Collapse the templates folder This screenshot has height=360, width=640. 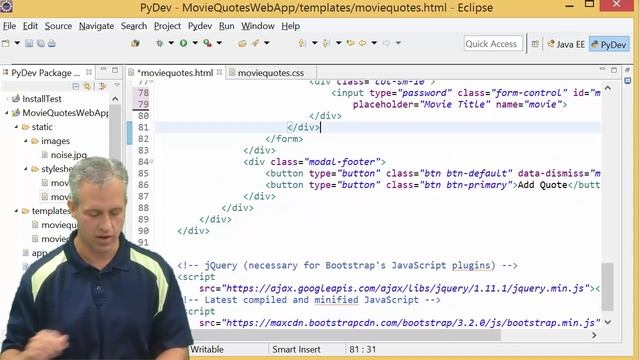[x=16, y=211]
